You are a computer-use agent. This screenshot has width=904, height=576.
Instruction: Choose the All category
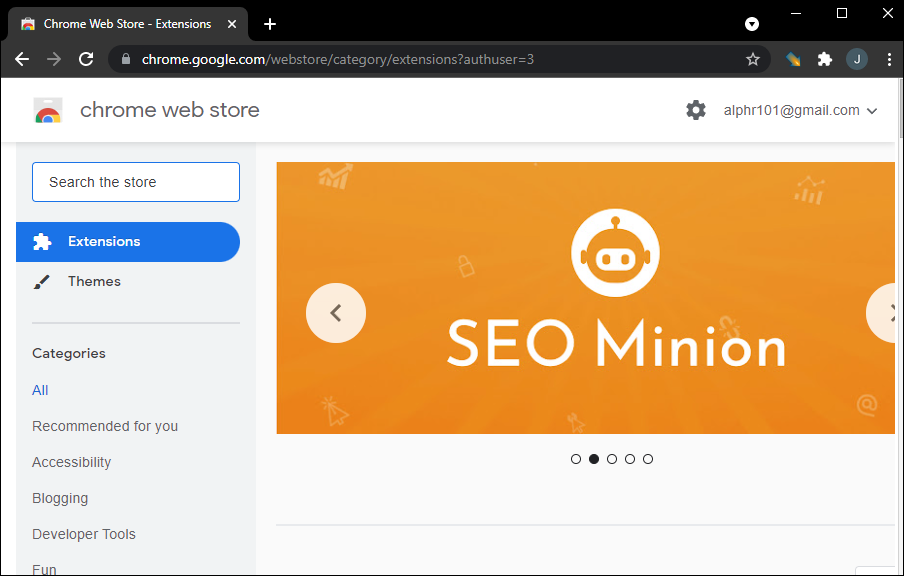pyautogui.click(x=40, y=390)
